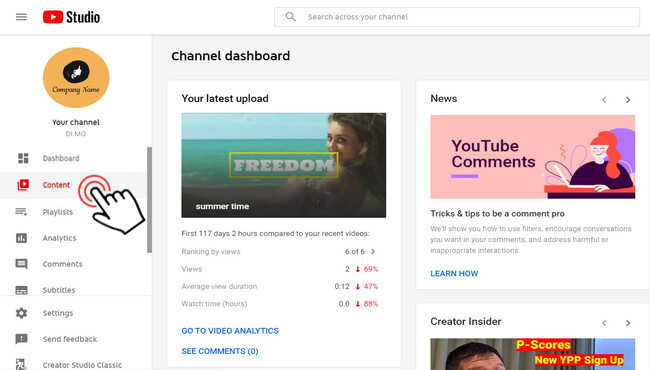650x370 pixels.
Task: Open the hamburger navigation menu
Action: (x=22, y=17)
